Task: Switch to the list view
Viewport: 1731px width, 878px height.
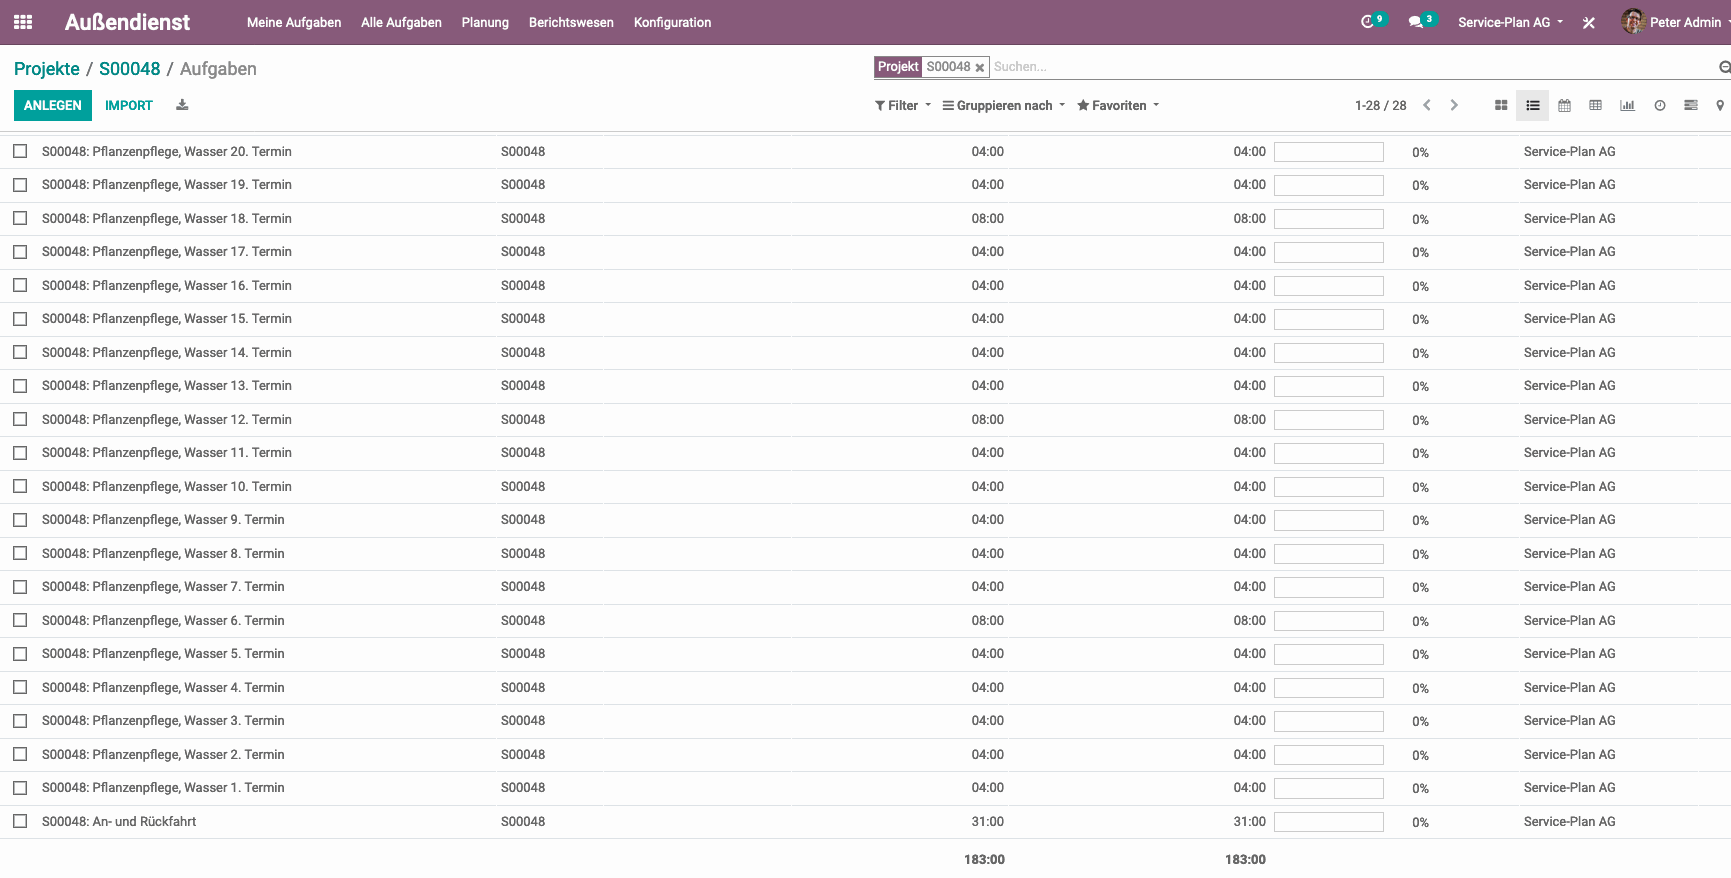Action: pos(1532,105)
